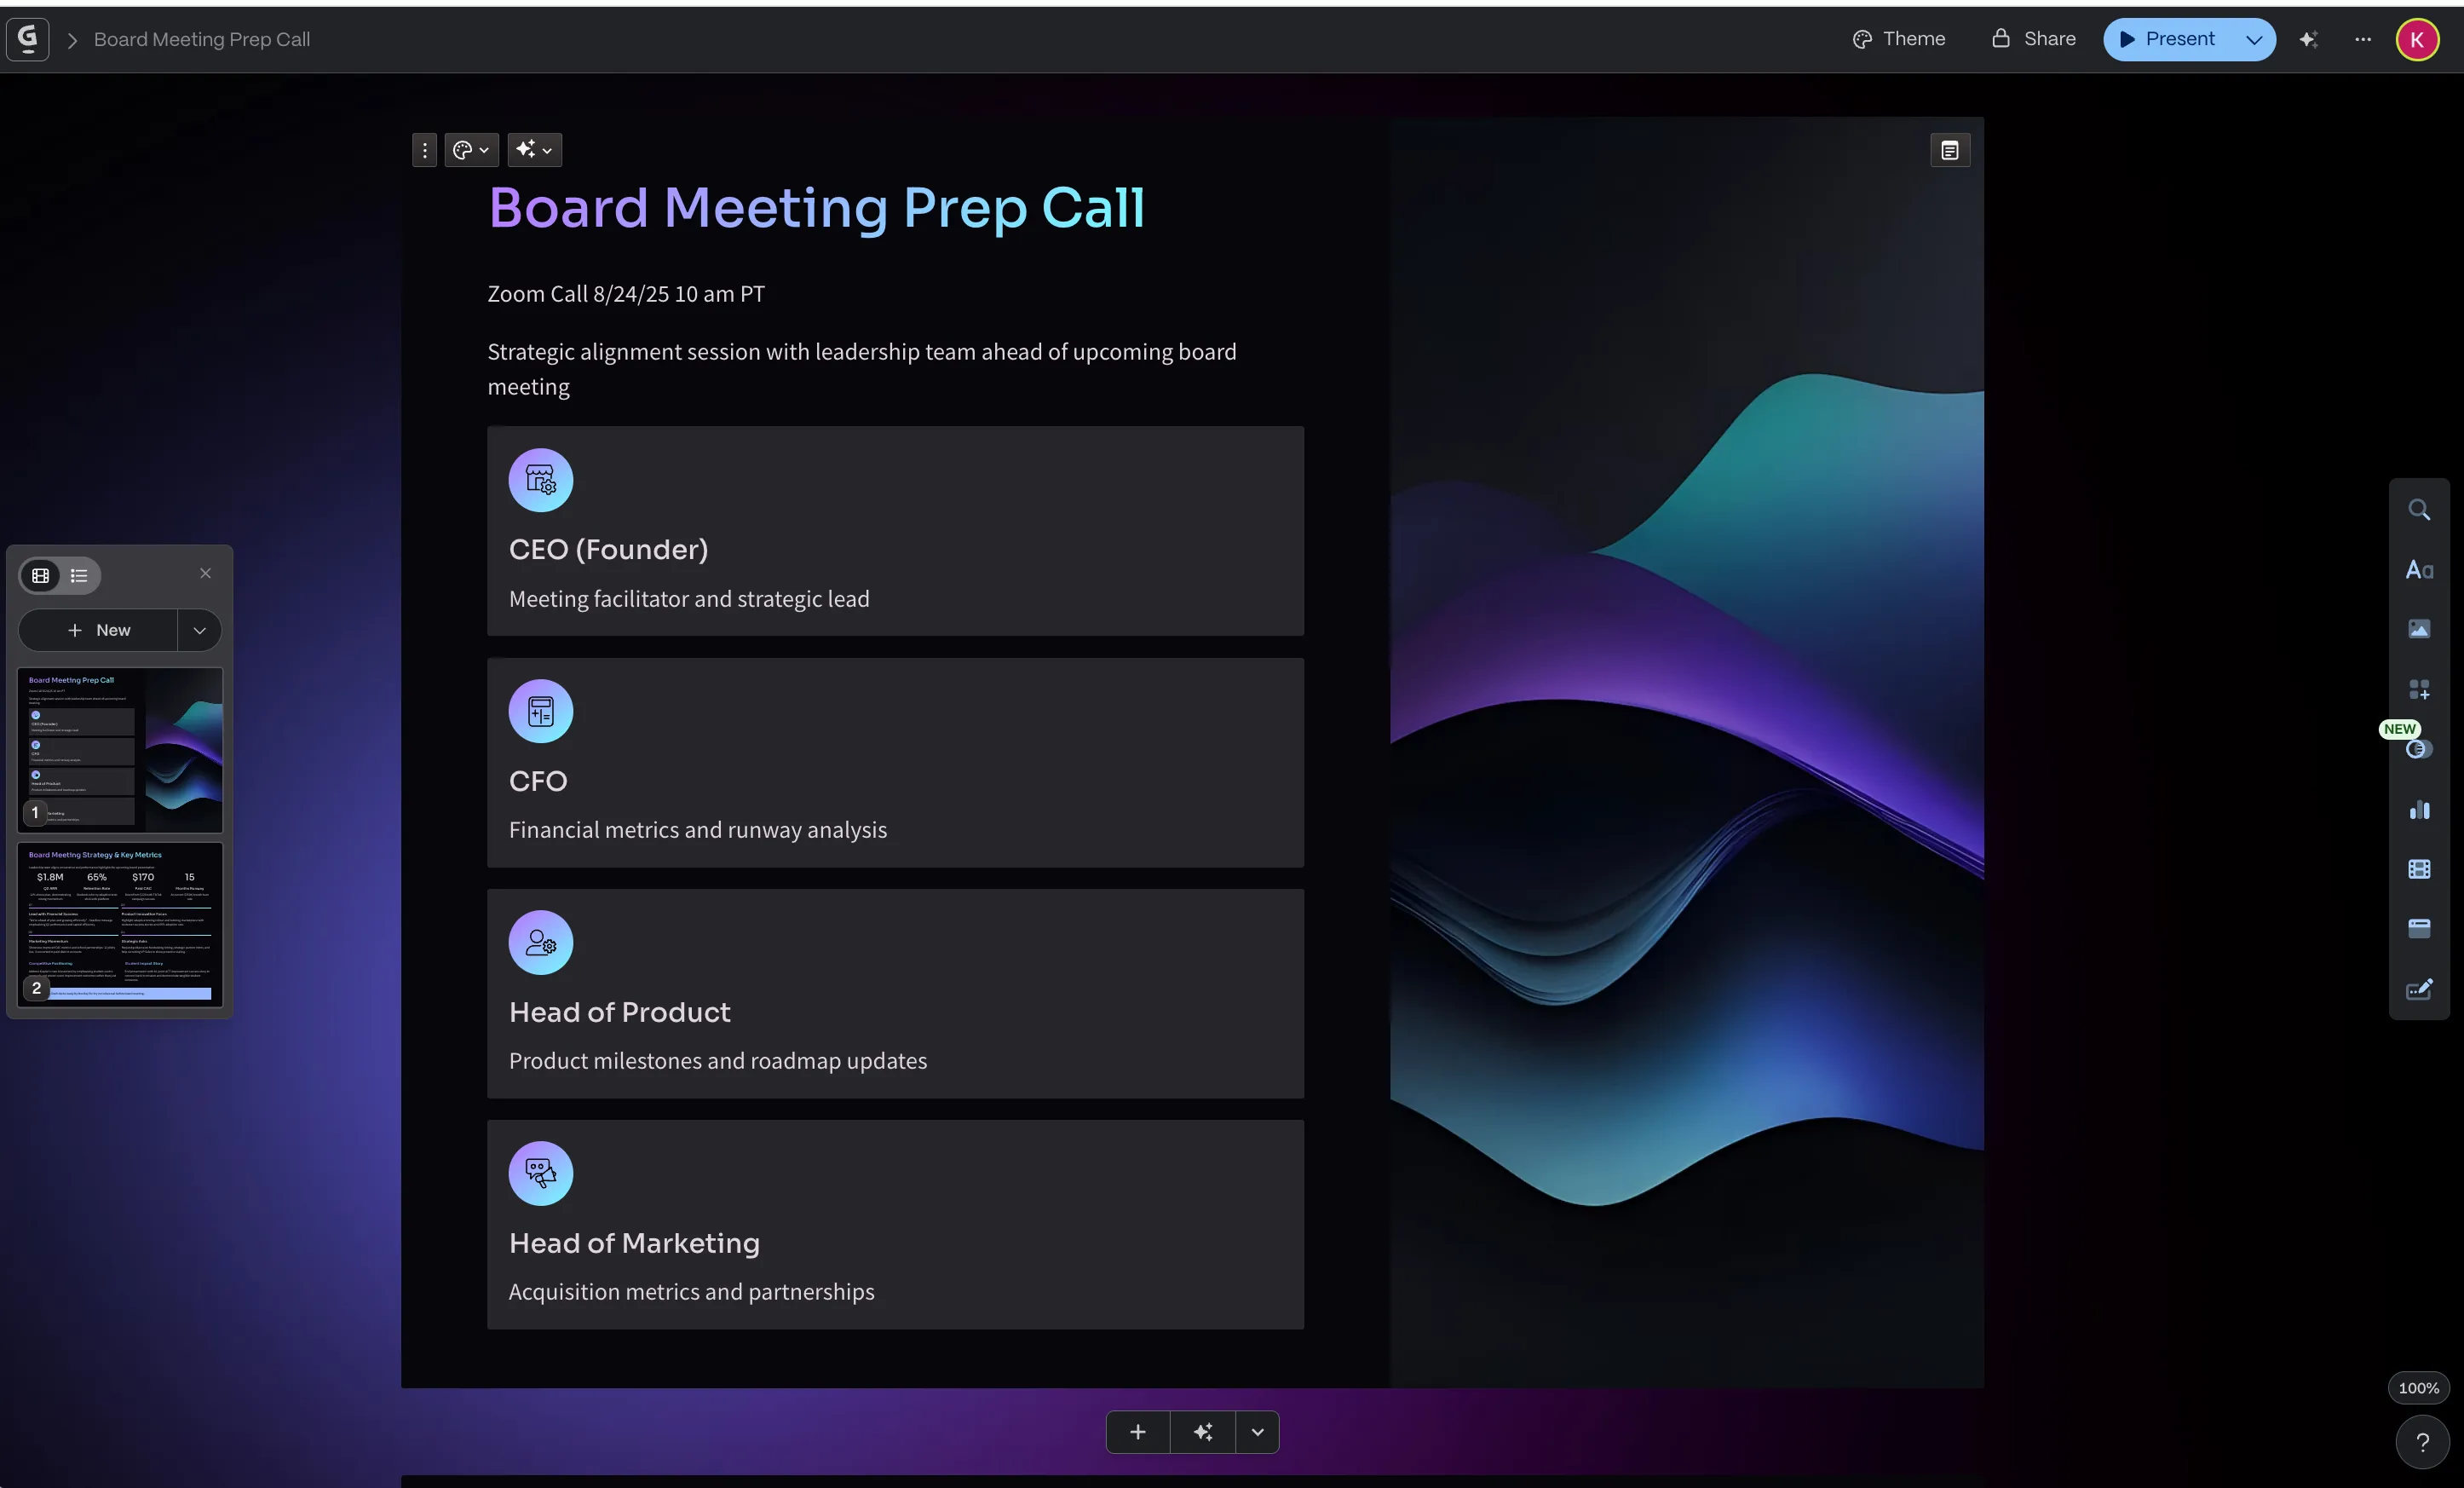
Task: Open the user avatar K menu
Action: tap(2417, 39)
